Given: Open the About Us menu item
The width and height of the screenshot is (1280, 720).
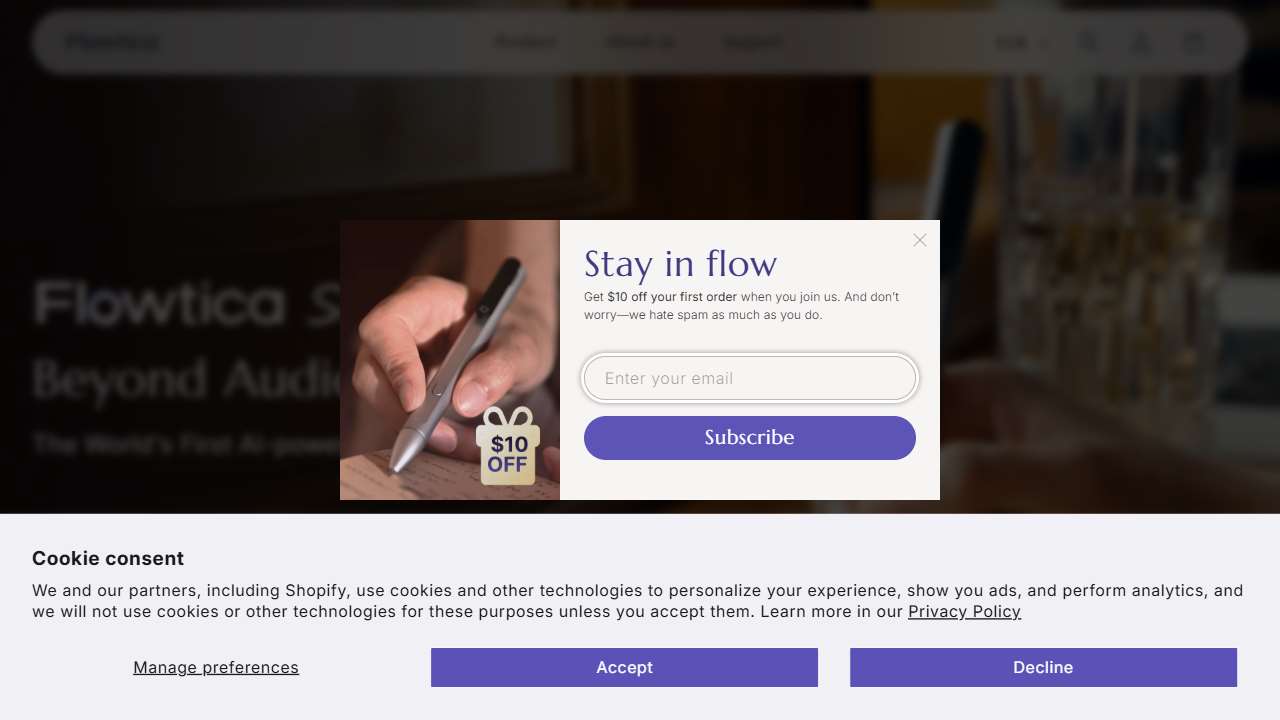Looking at the screenshot, I should point(640,43).
